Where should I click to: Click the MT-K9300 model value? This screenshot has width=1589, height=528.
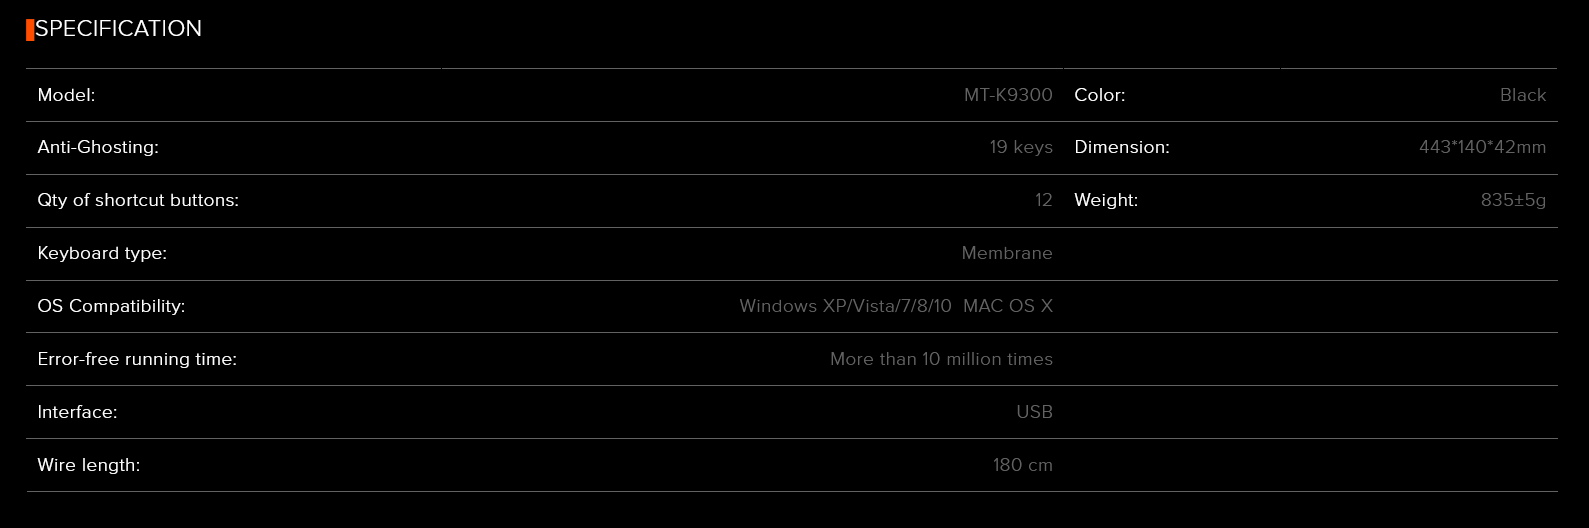point(1008,95)
